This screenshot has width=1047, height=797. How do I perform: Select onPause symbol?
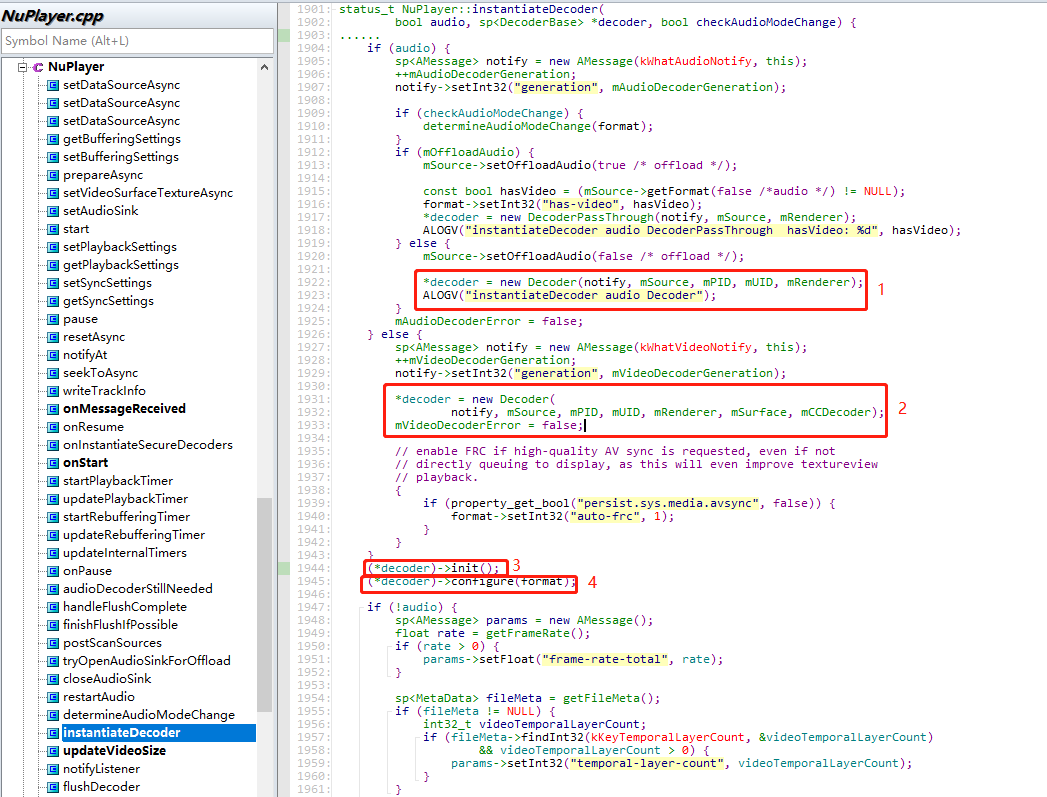point(87,571)
